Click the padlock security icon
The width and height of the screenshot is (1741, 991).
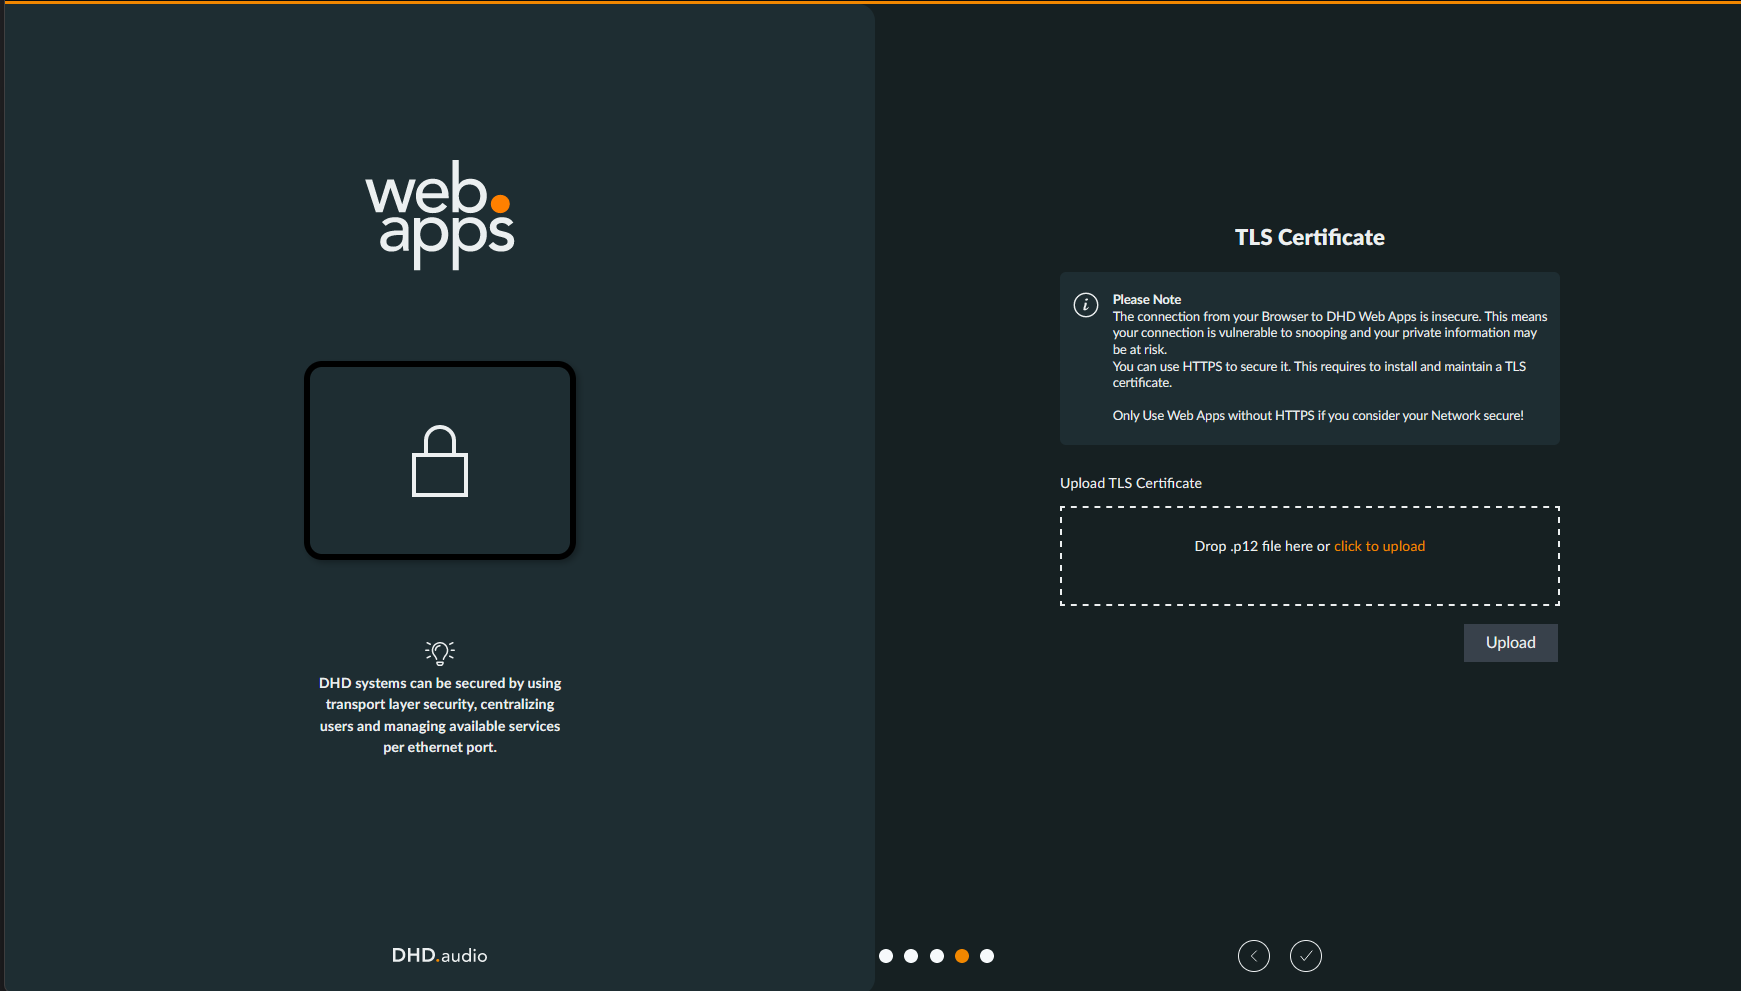pos(440,461)
